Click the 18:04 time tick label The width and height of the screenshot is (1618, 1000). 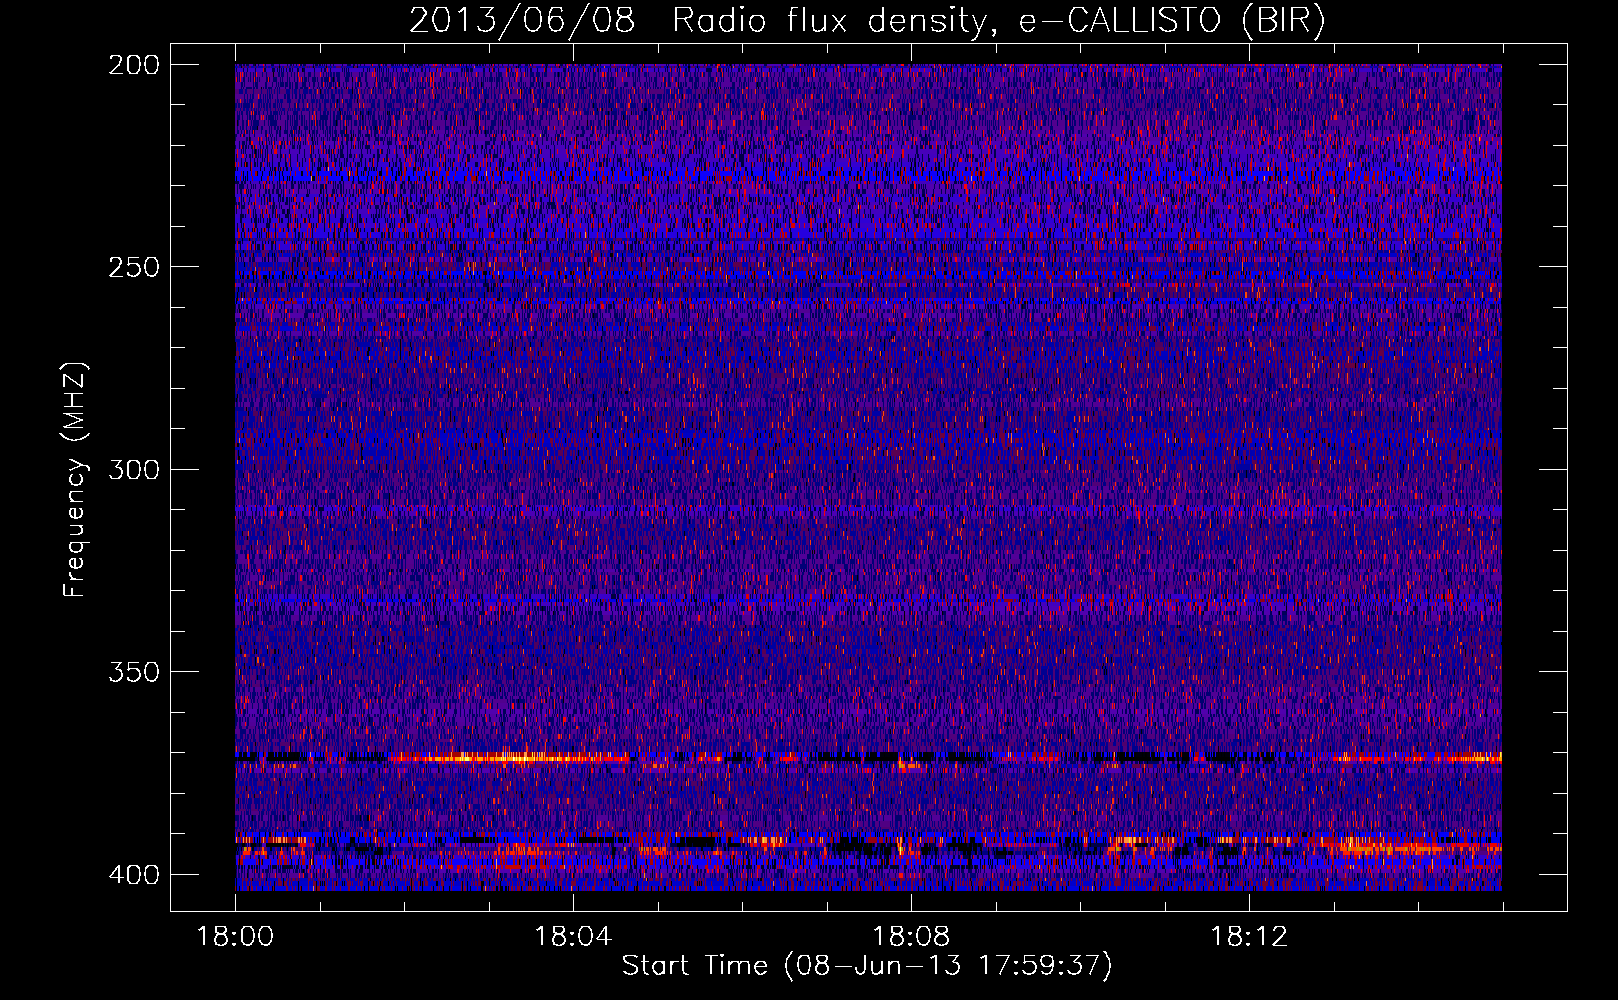tap(573, 937)
